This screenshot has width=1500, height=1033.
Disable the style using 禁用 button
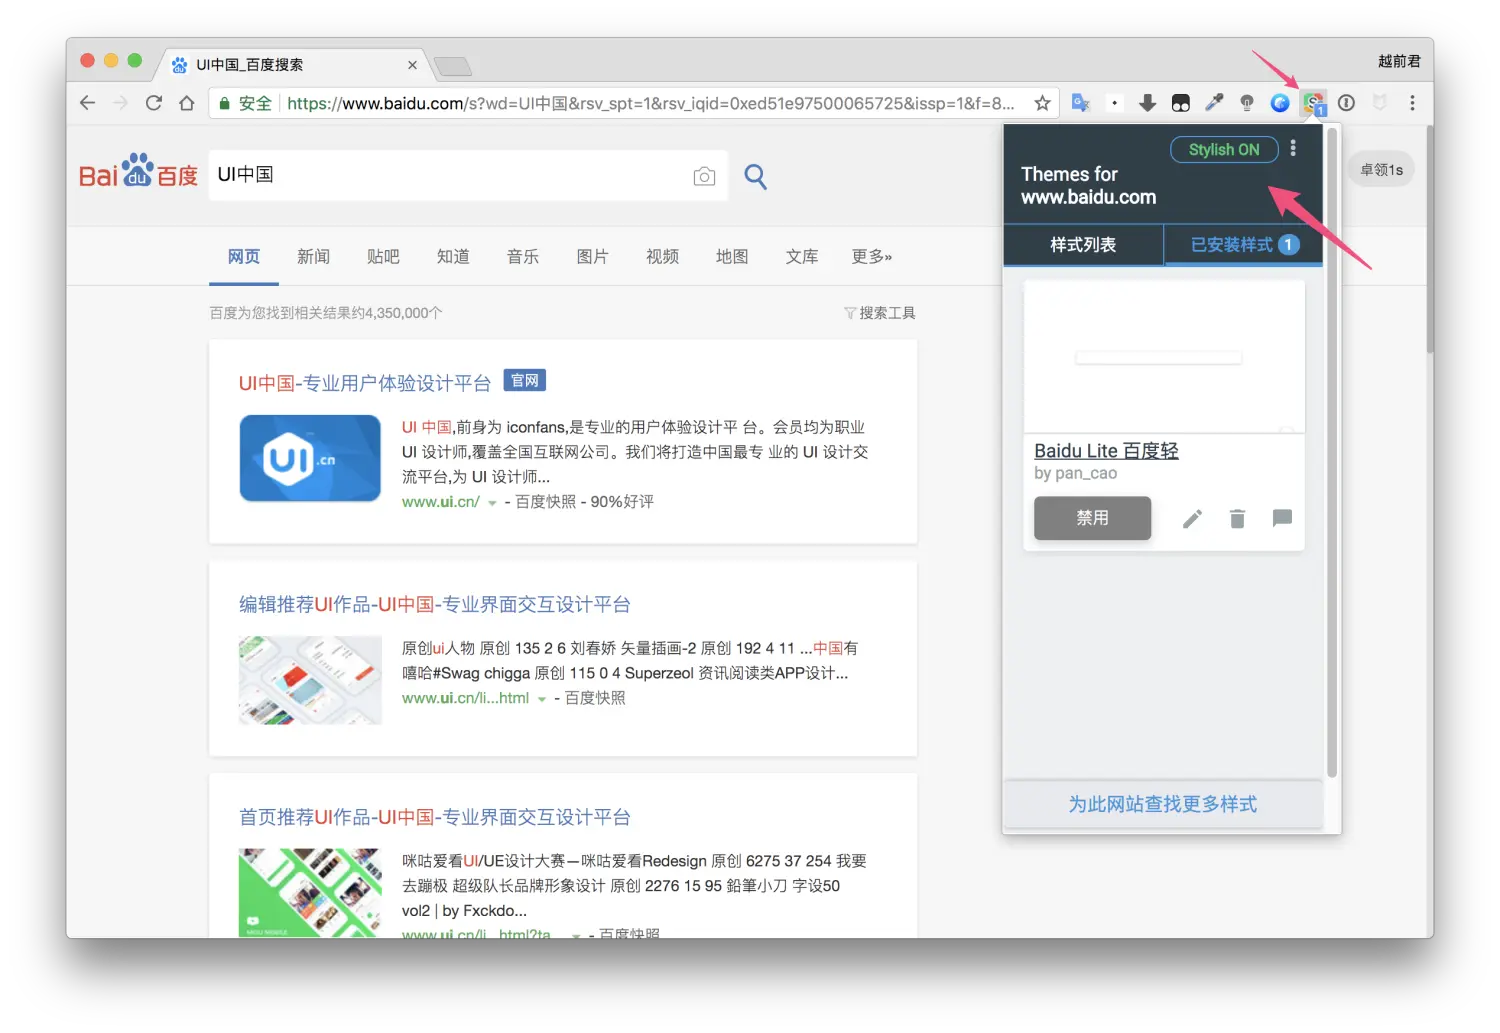[1092, 518]
